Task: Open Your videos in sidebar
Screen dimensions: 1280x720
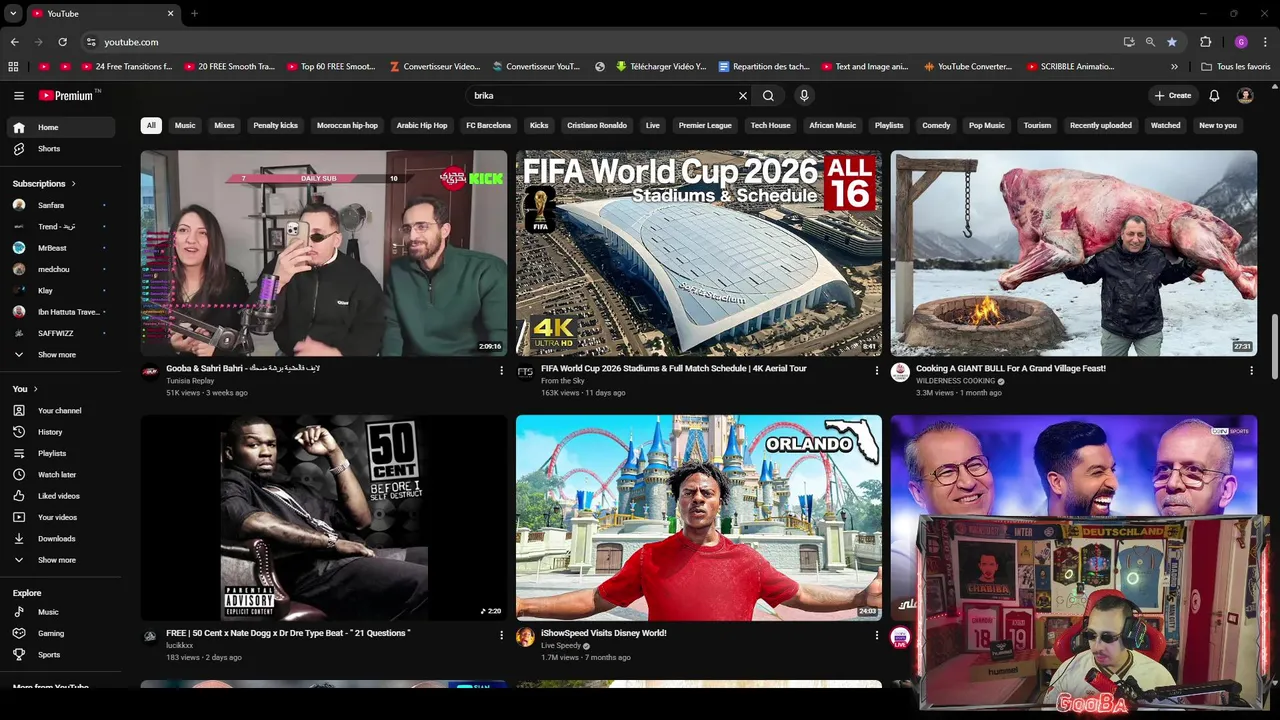Action: [x=62, y=517]
